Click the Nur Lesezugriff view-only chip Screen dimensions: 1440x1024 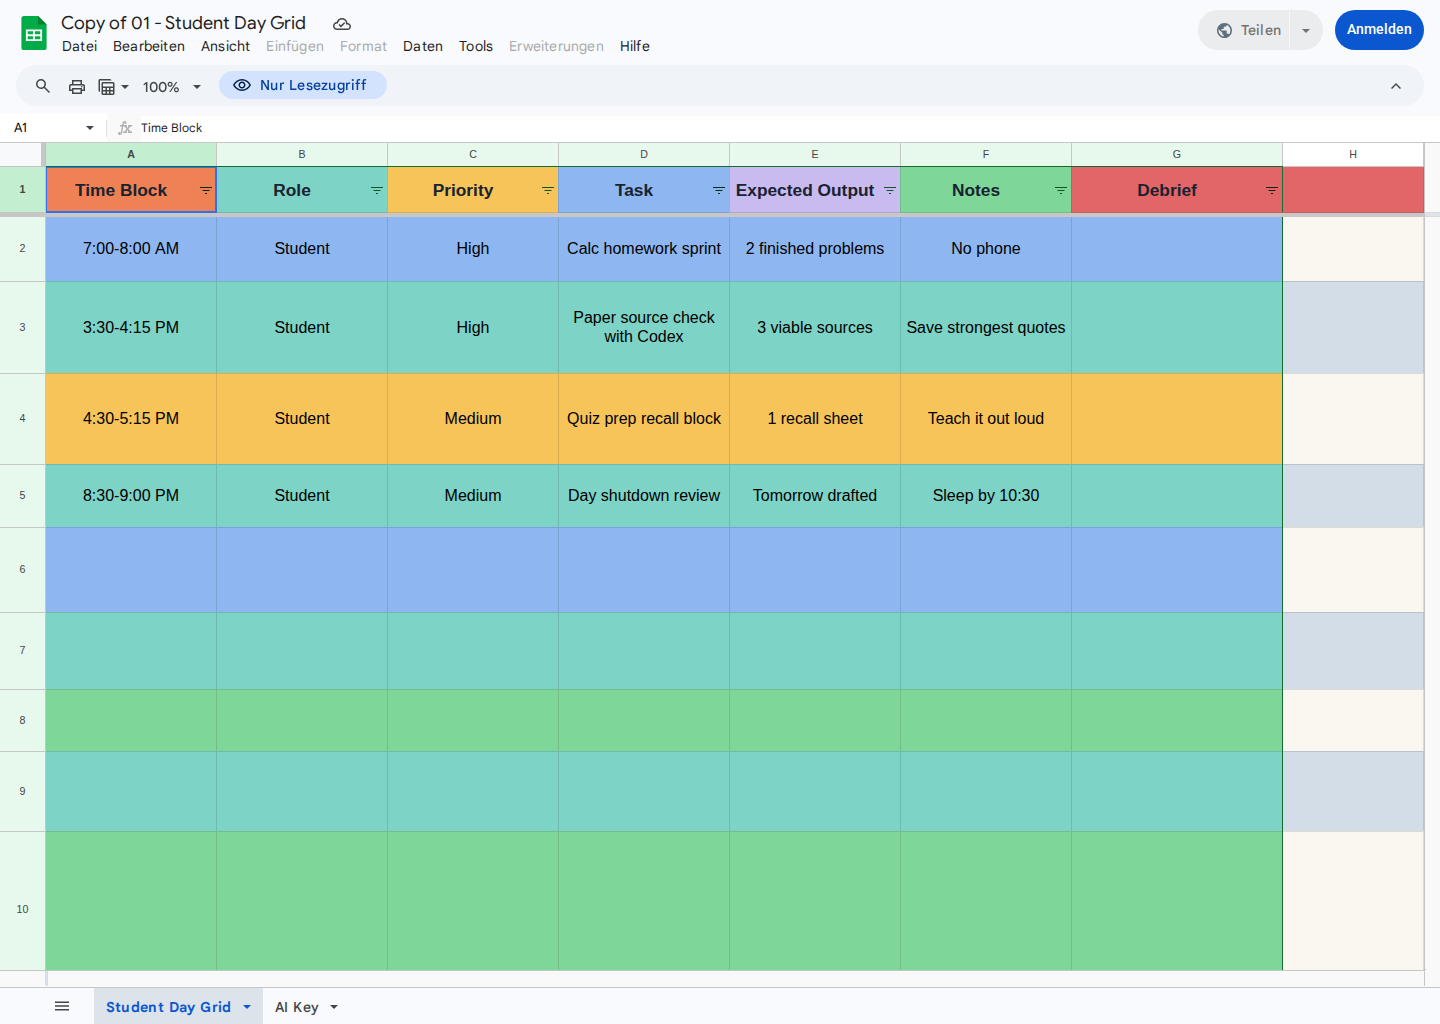302,86
